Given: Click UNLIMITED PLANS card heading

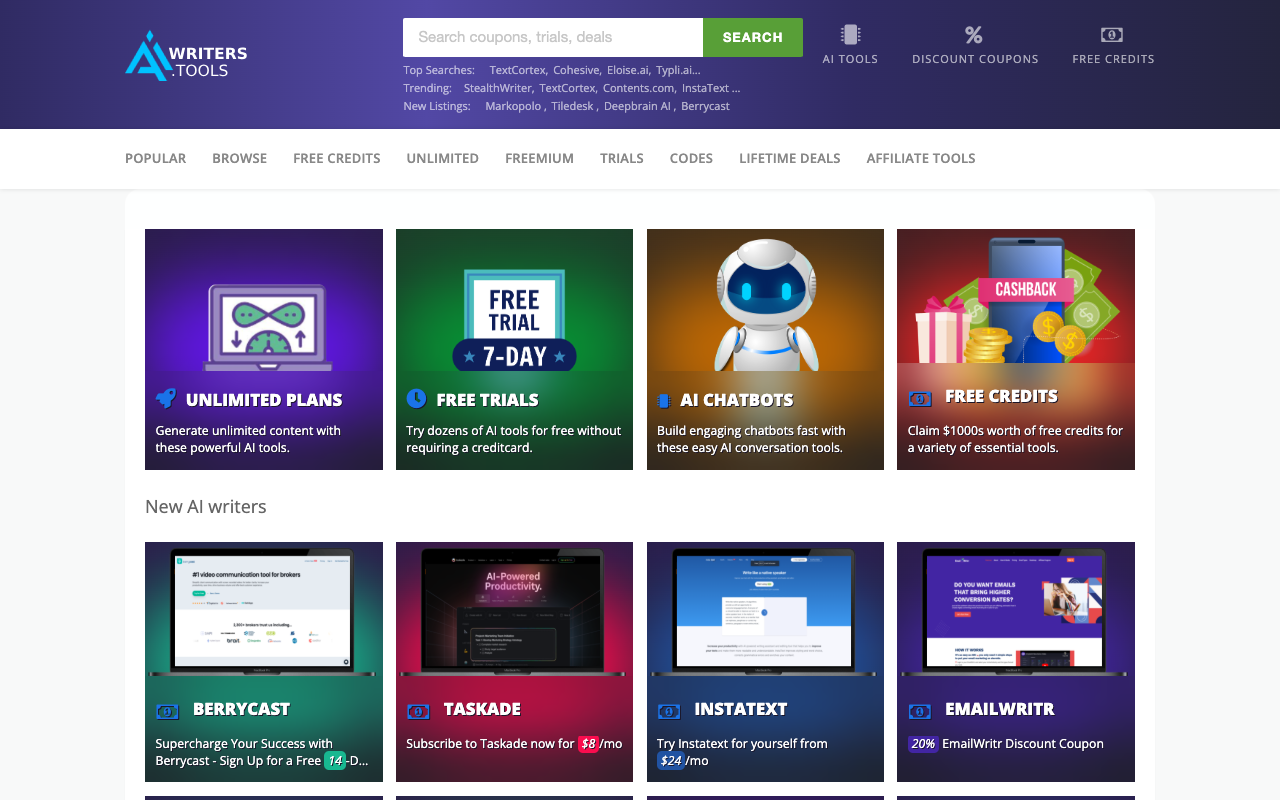Looking at the screenshot, I should pyautogui.click(x=264, y=400).
